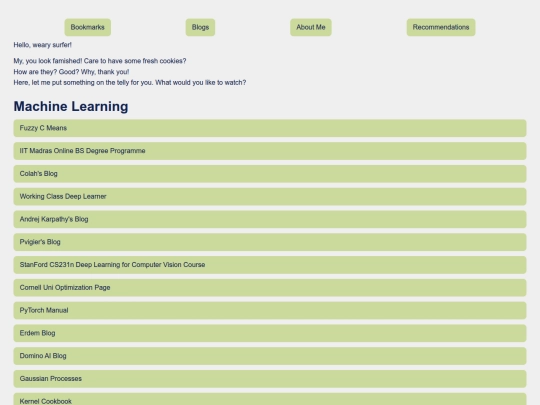Click the 'Hello, weary surfer!' greeting text
Viewport: 540px width, 405px height.
43,45
